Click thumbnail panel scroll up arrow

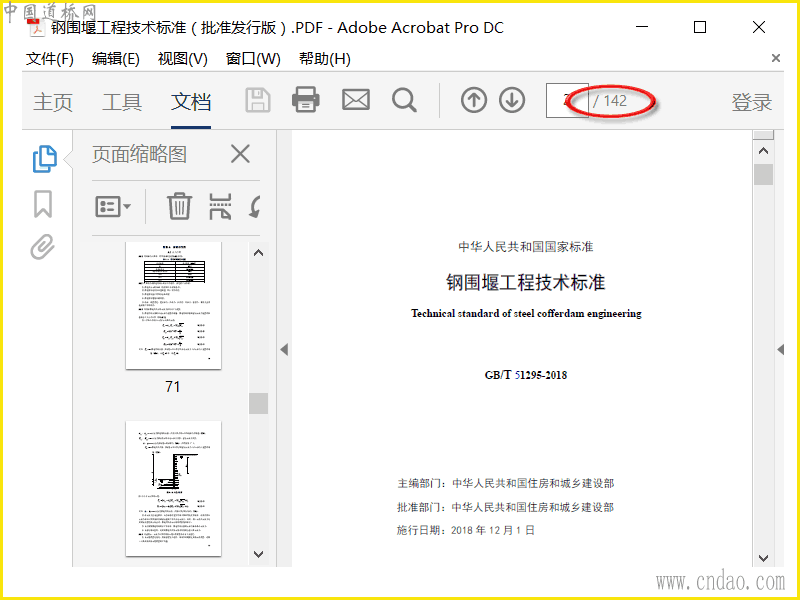tap(259, 253)
